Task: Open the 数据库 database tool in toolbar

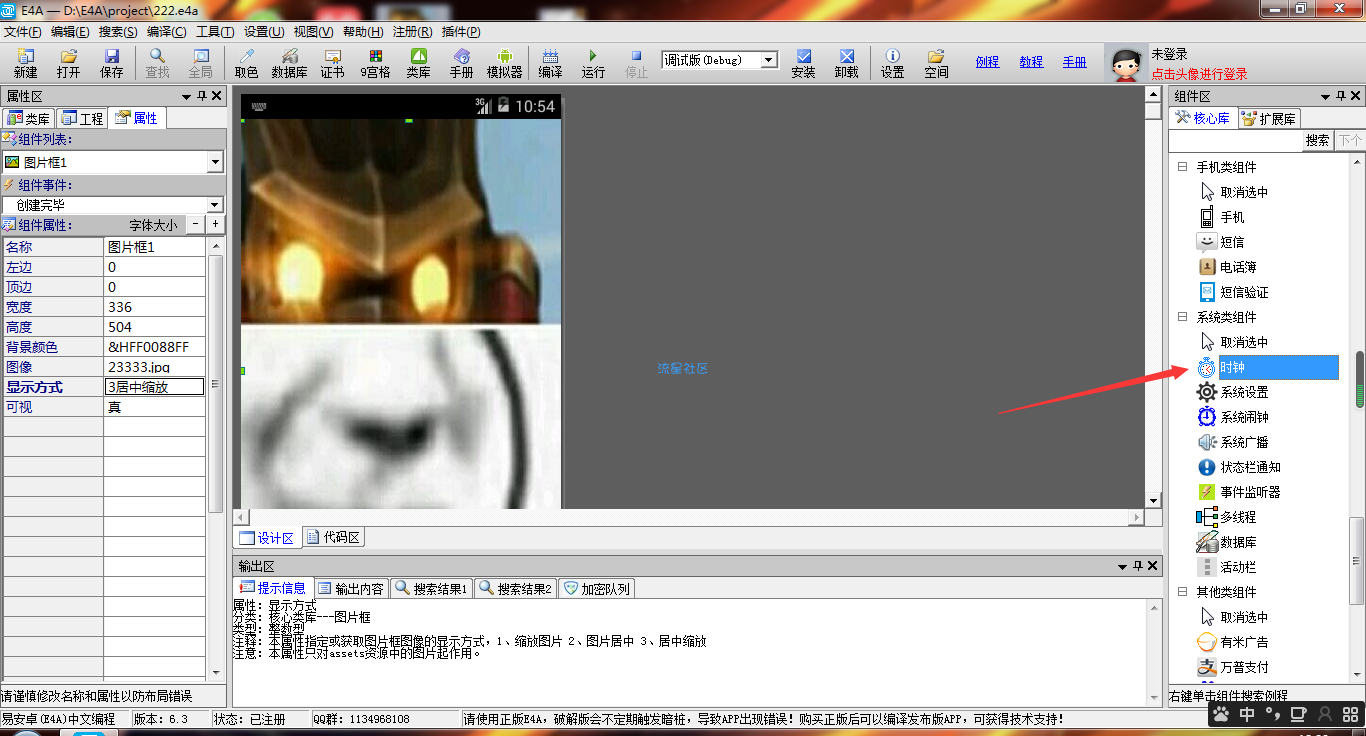Action: coord(289,63)
